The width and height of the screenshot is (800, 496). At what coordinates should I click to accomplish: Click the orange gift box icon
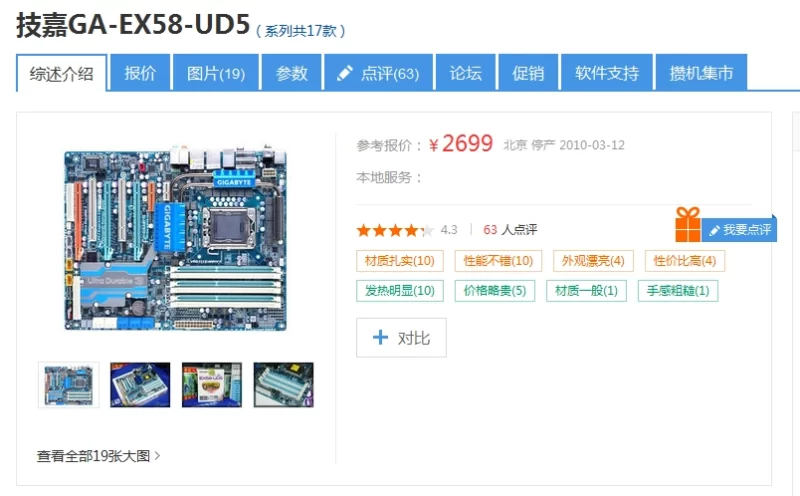click(688, 225)
